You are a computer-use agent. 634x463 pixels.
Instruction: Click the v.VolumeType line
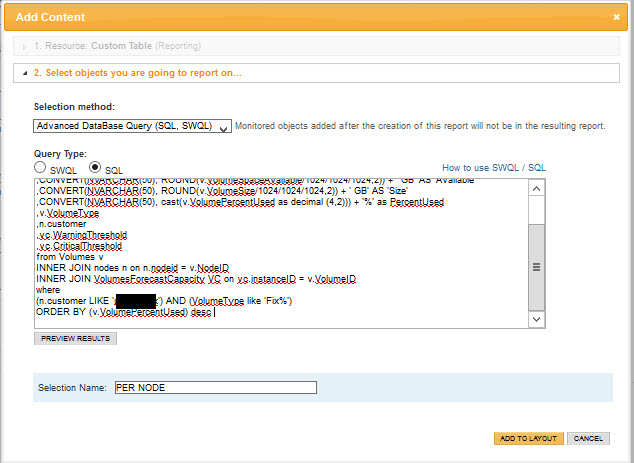point(68,213)
